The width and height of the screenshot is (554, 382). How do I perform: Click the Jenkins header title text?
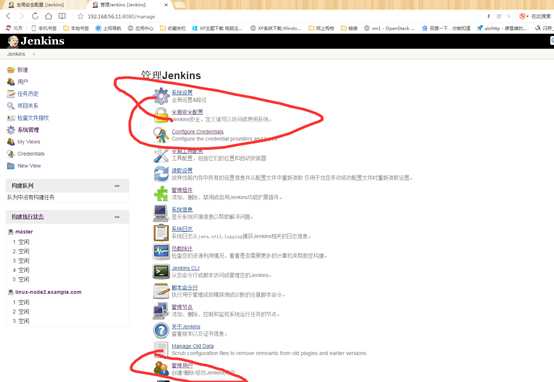(42, 41)
